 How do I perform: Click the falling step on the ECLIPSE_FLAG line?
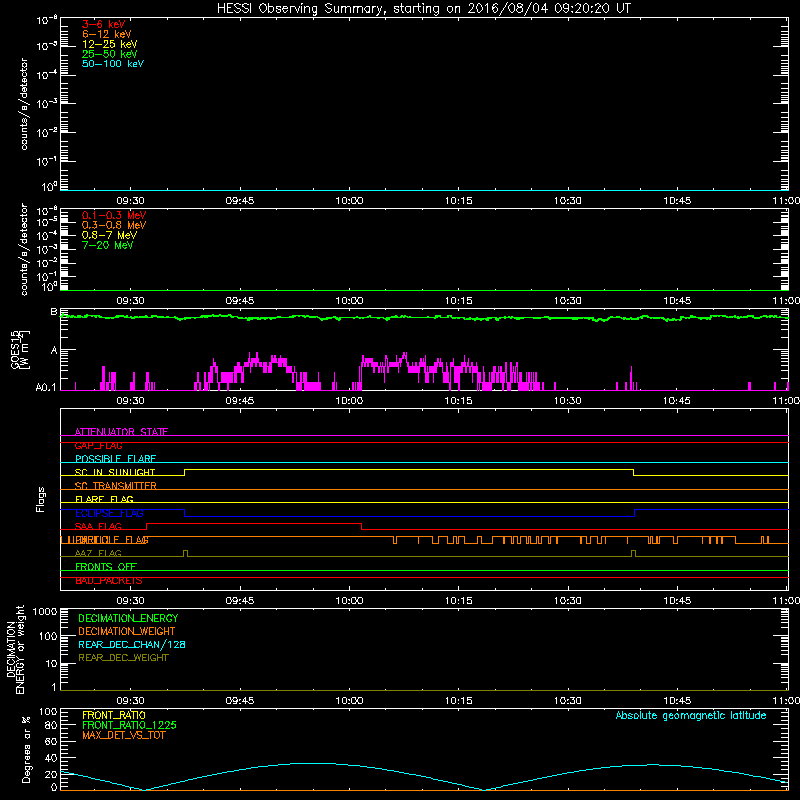point(185,513)
